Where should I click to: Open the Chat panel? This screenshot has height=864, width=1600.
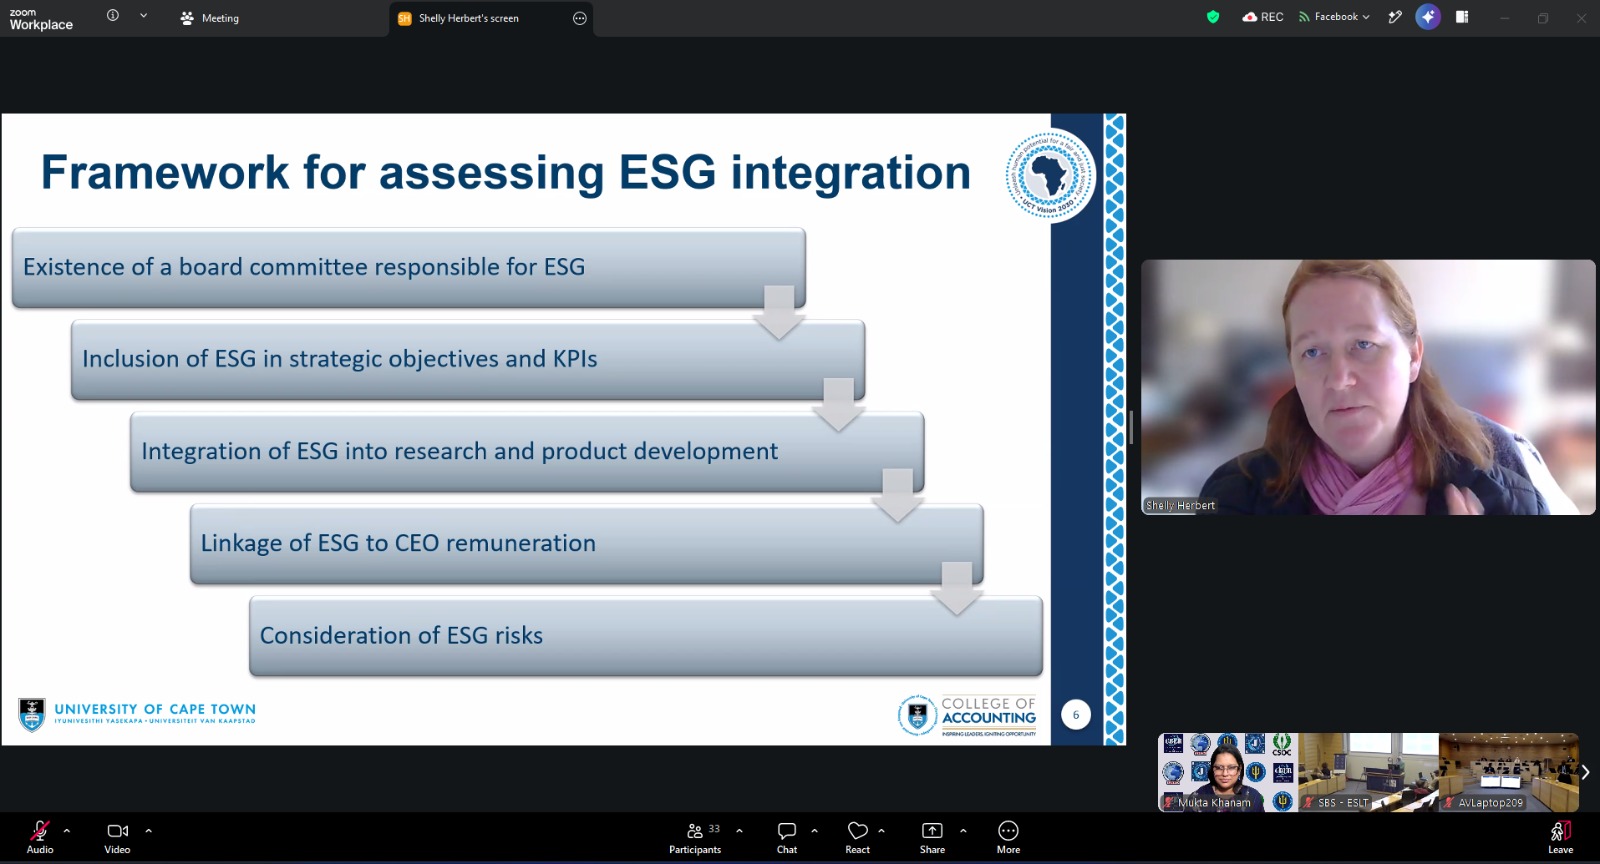[787, 838]
